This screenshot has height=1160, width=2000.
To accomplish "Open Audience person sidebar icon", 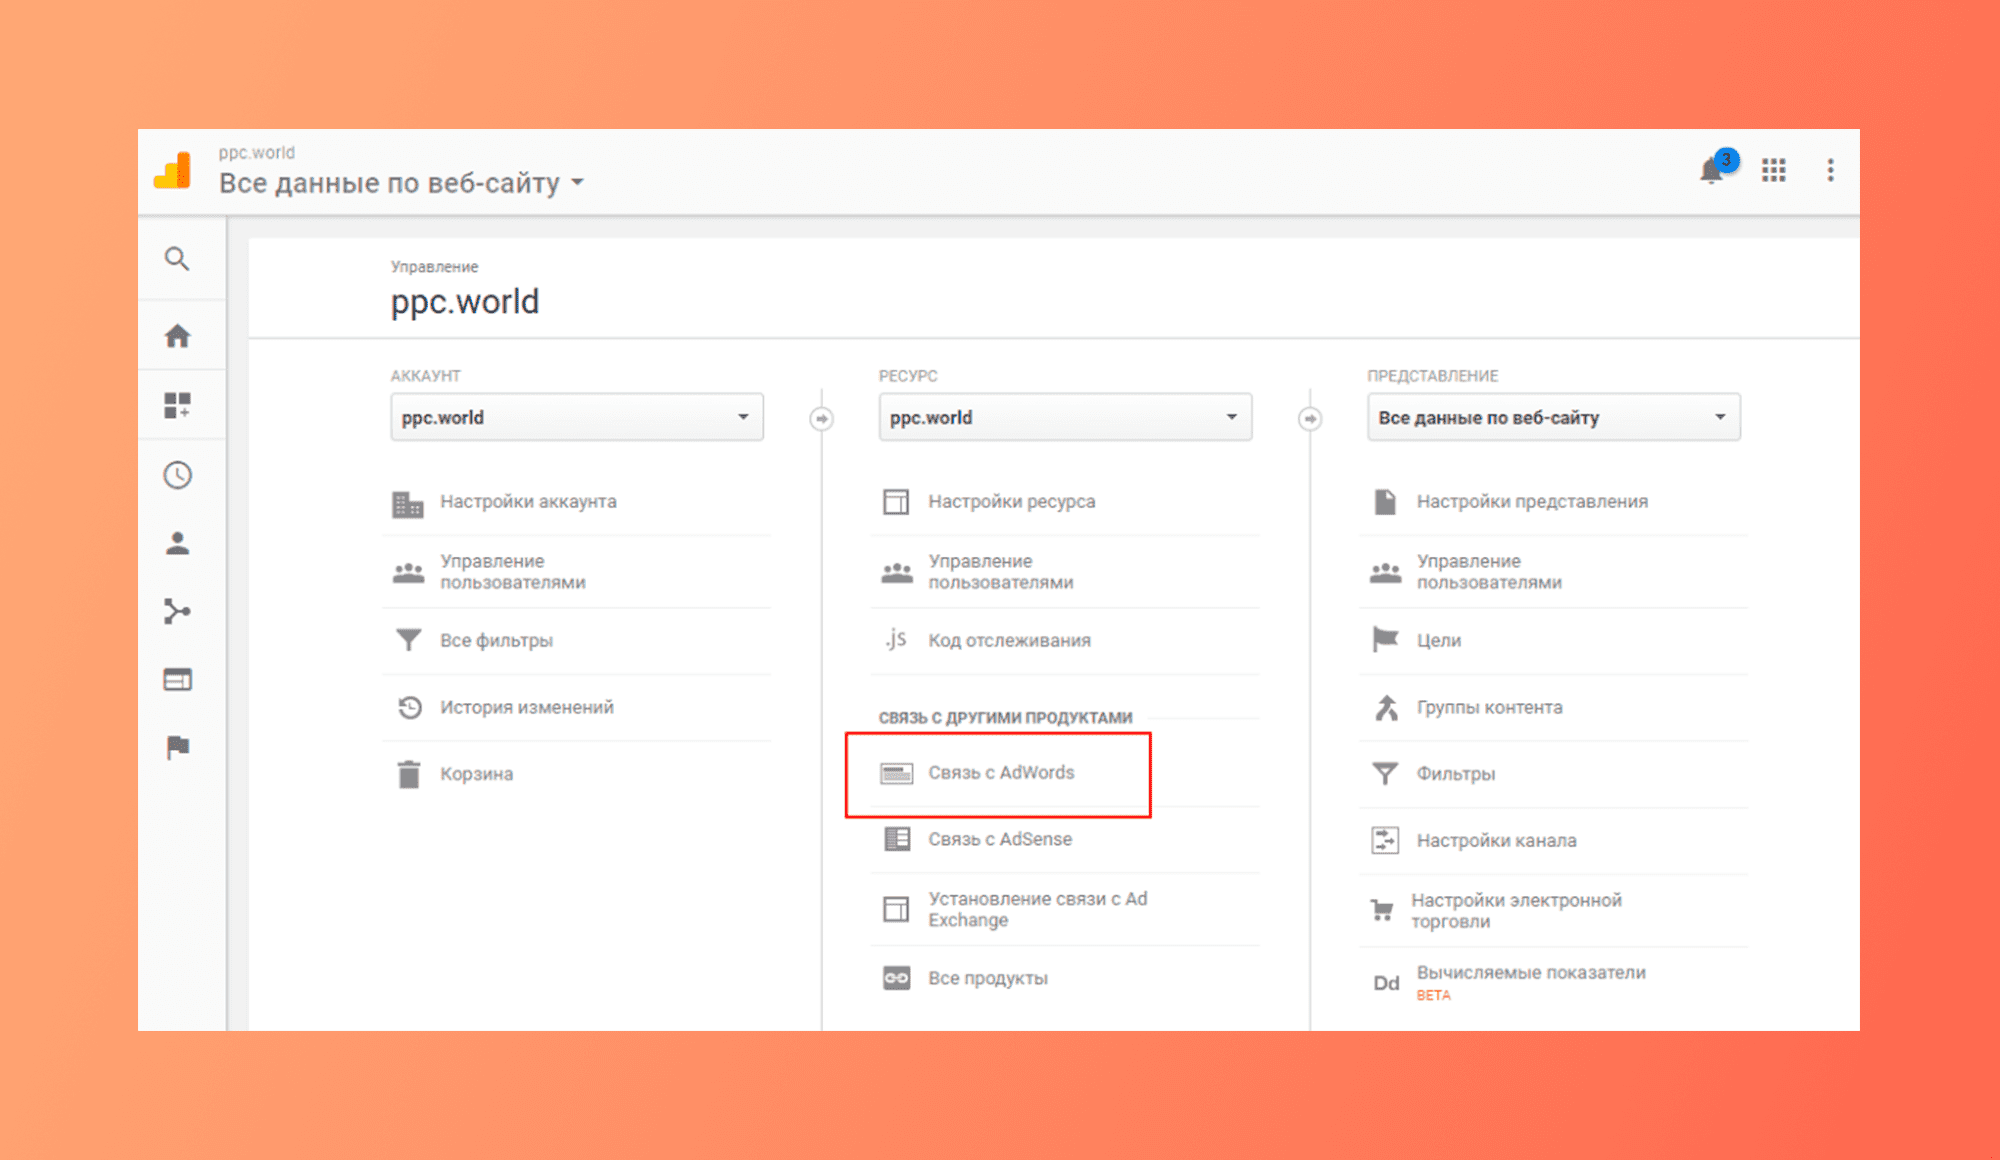I will [178, 543].
